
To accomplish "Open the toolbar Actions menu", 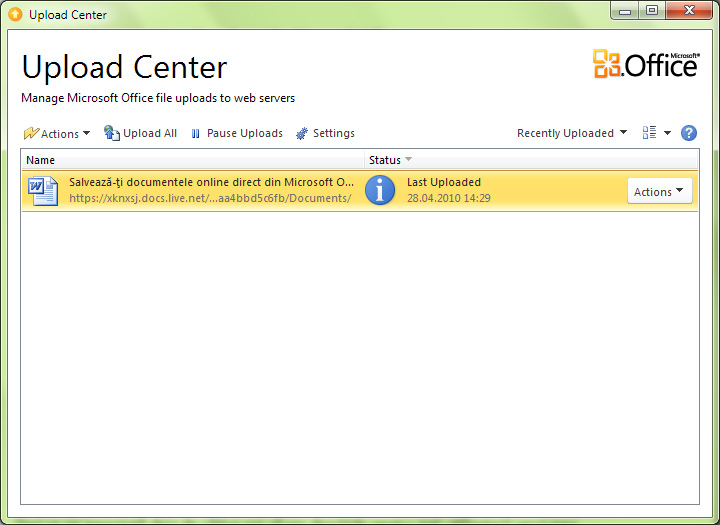I will coord(57,134).
